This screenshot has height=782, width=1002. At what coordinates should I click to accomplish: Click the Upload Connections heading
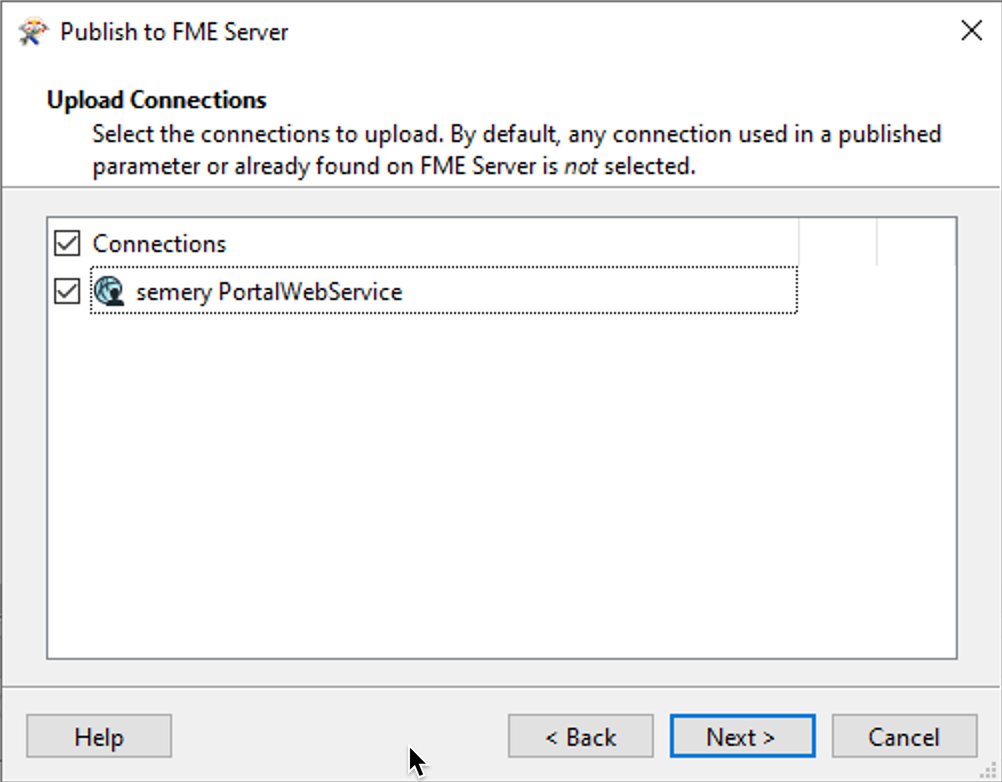pyautogui.click(x=156, y=100)
